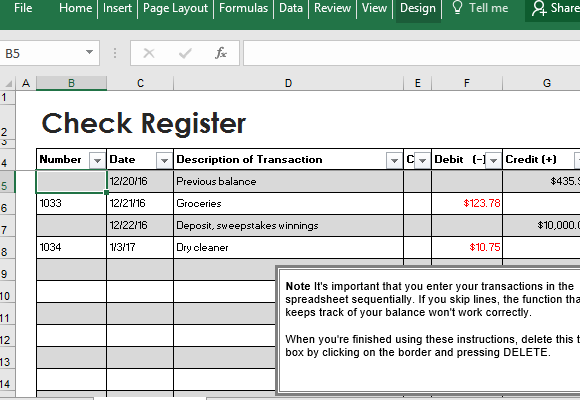Click inside the formula bar
Screen dimensions: 580x400
tap(411, 53)
